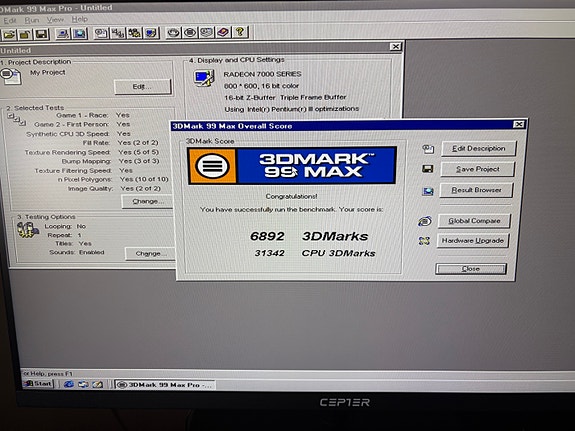Open the Edit menu
The image size is (575, 431).
click(10, 21)
